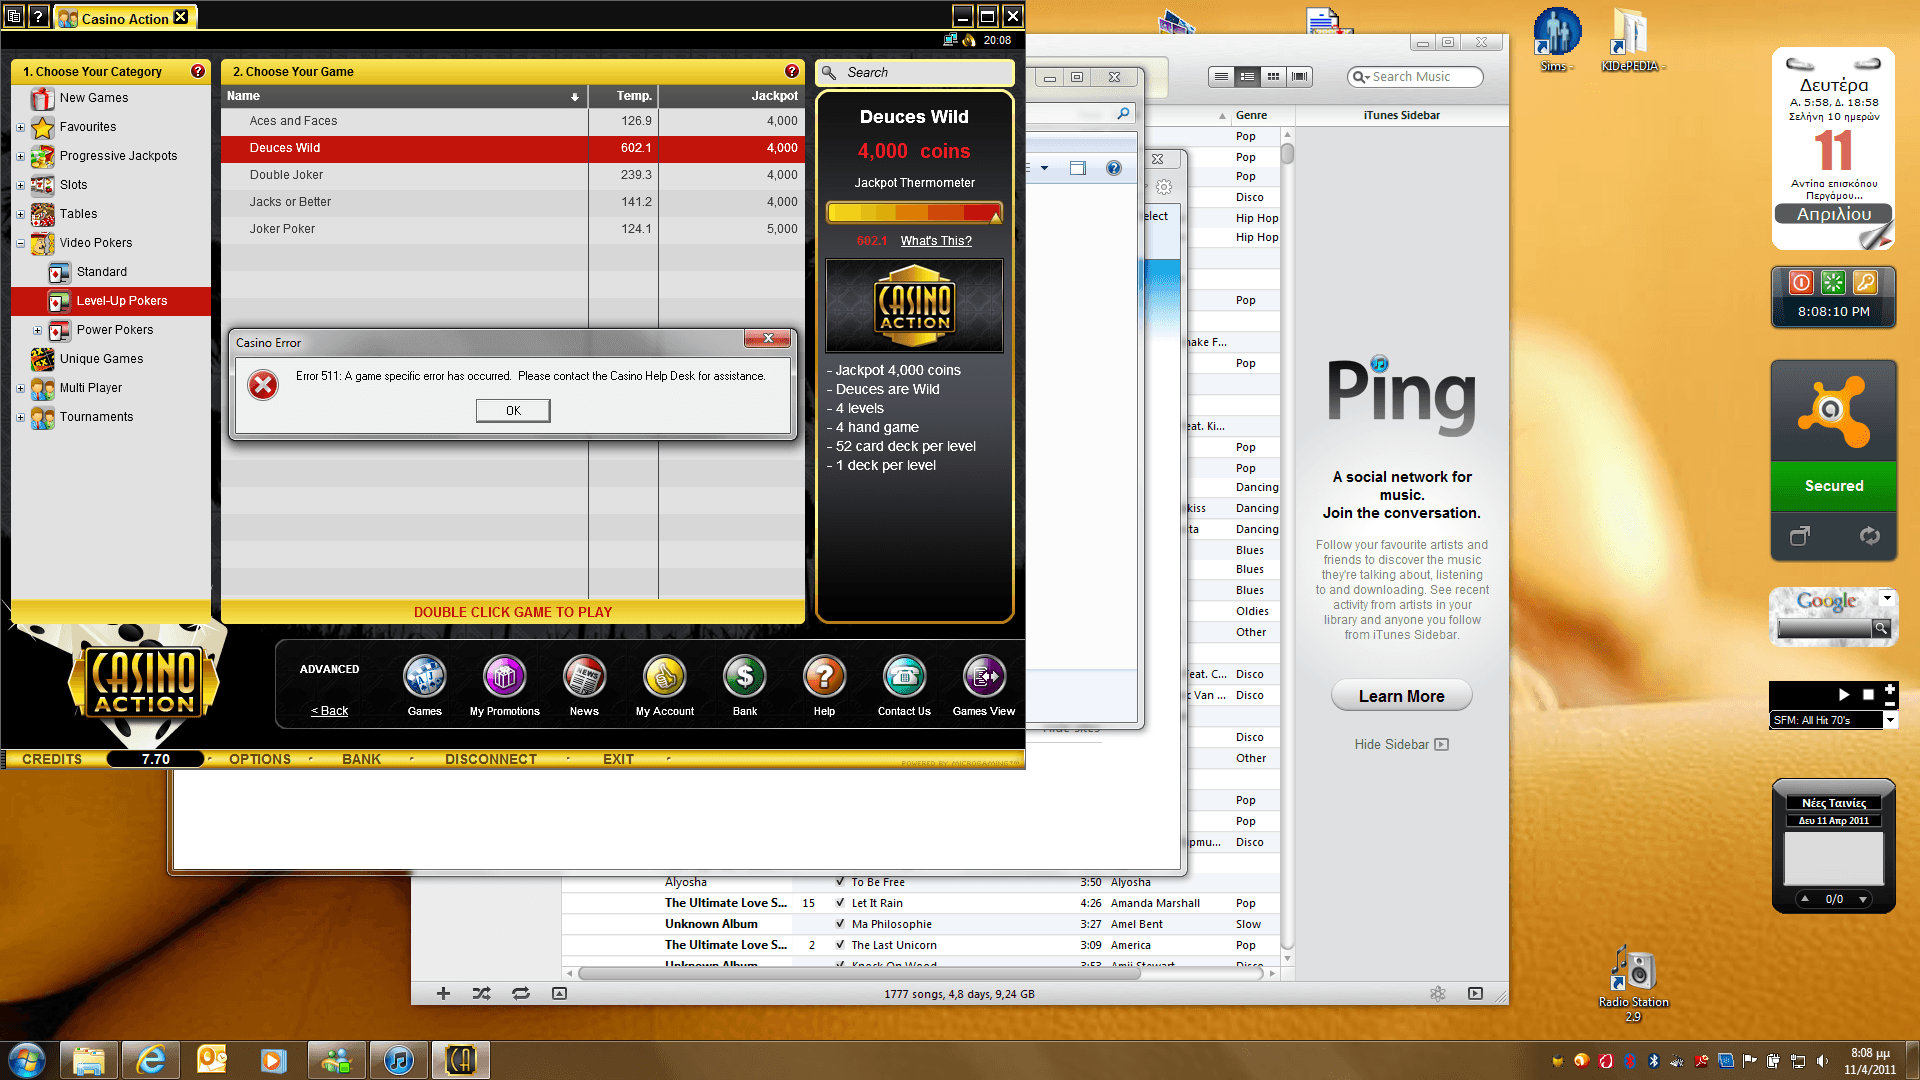Expand the Multi Player tree node

click(20, 388)
